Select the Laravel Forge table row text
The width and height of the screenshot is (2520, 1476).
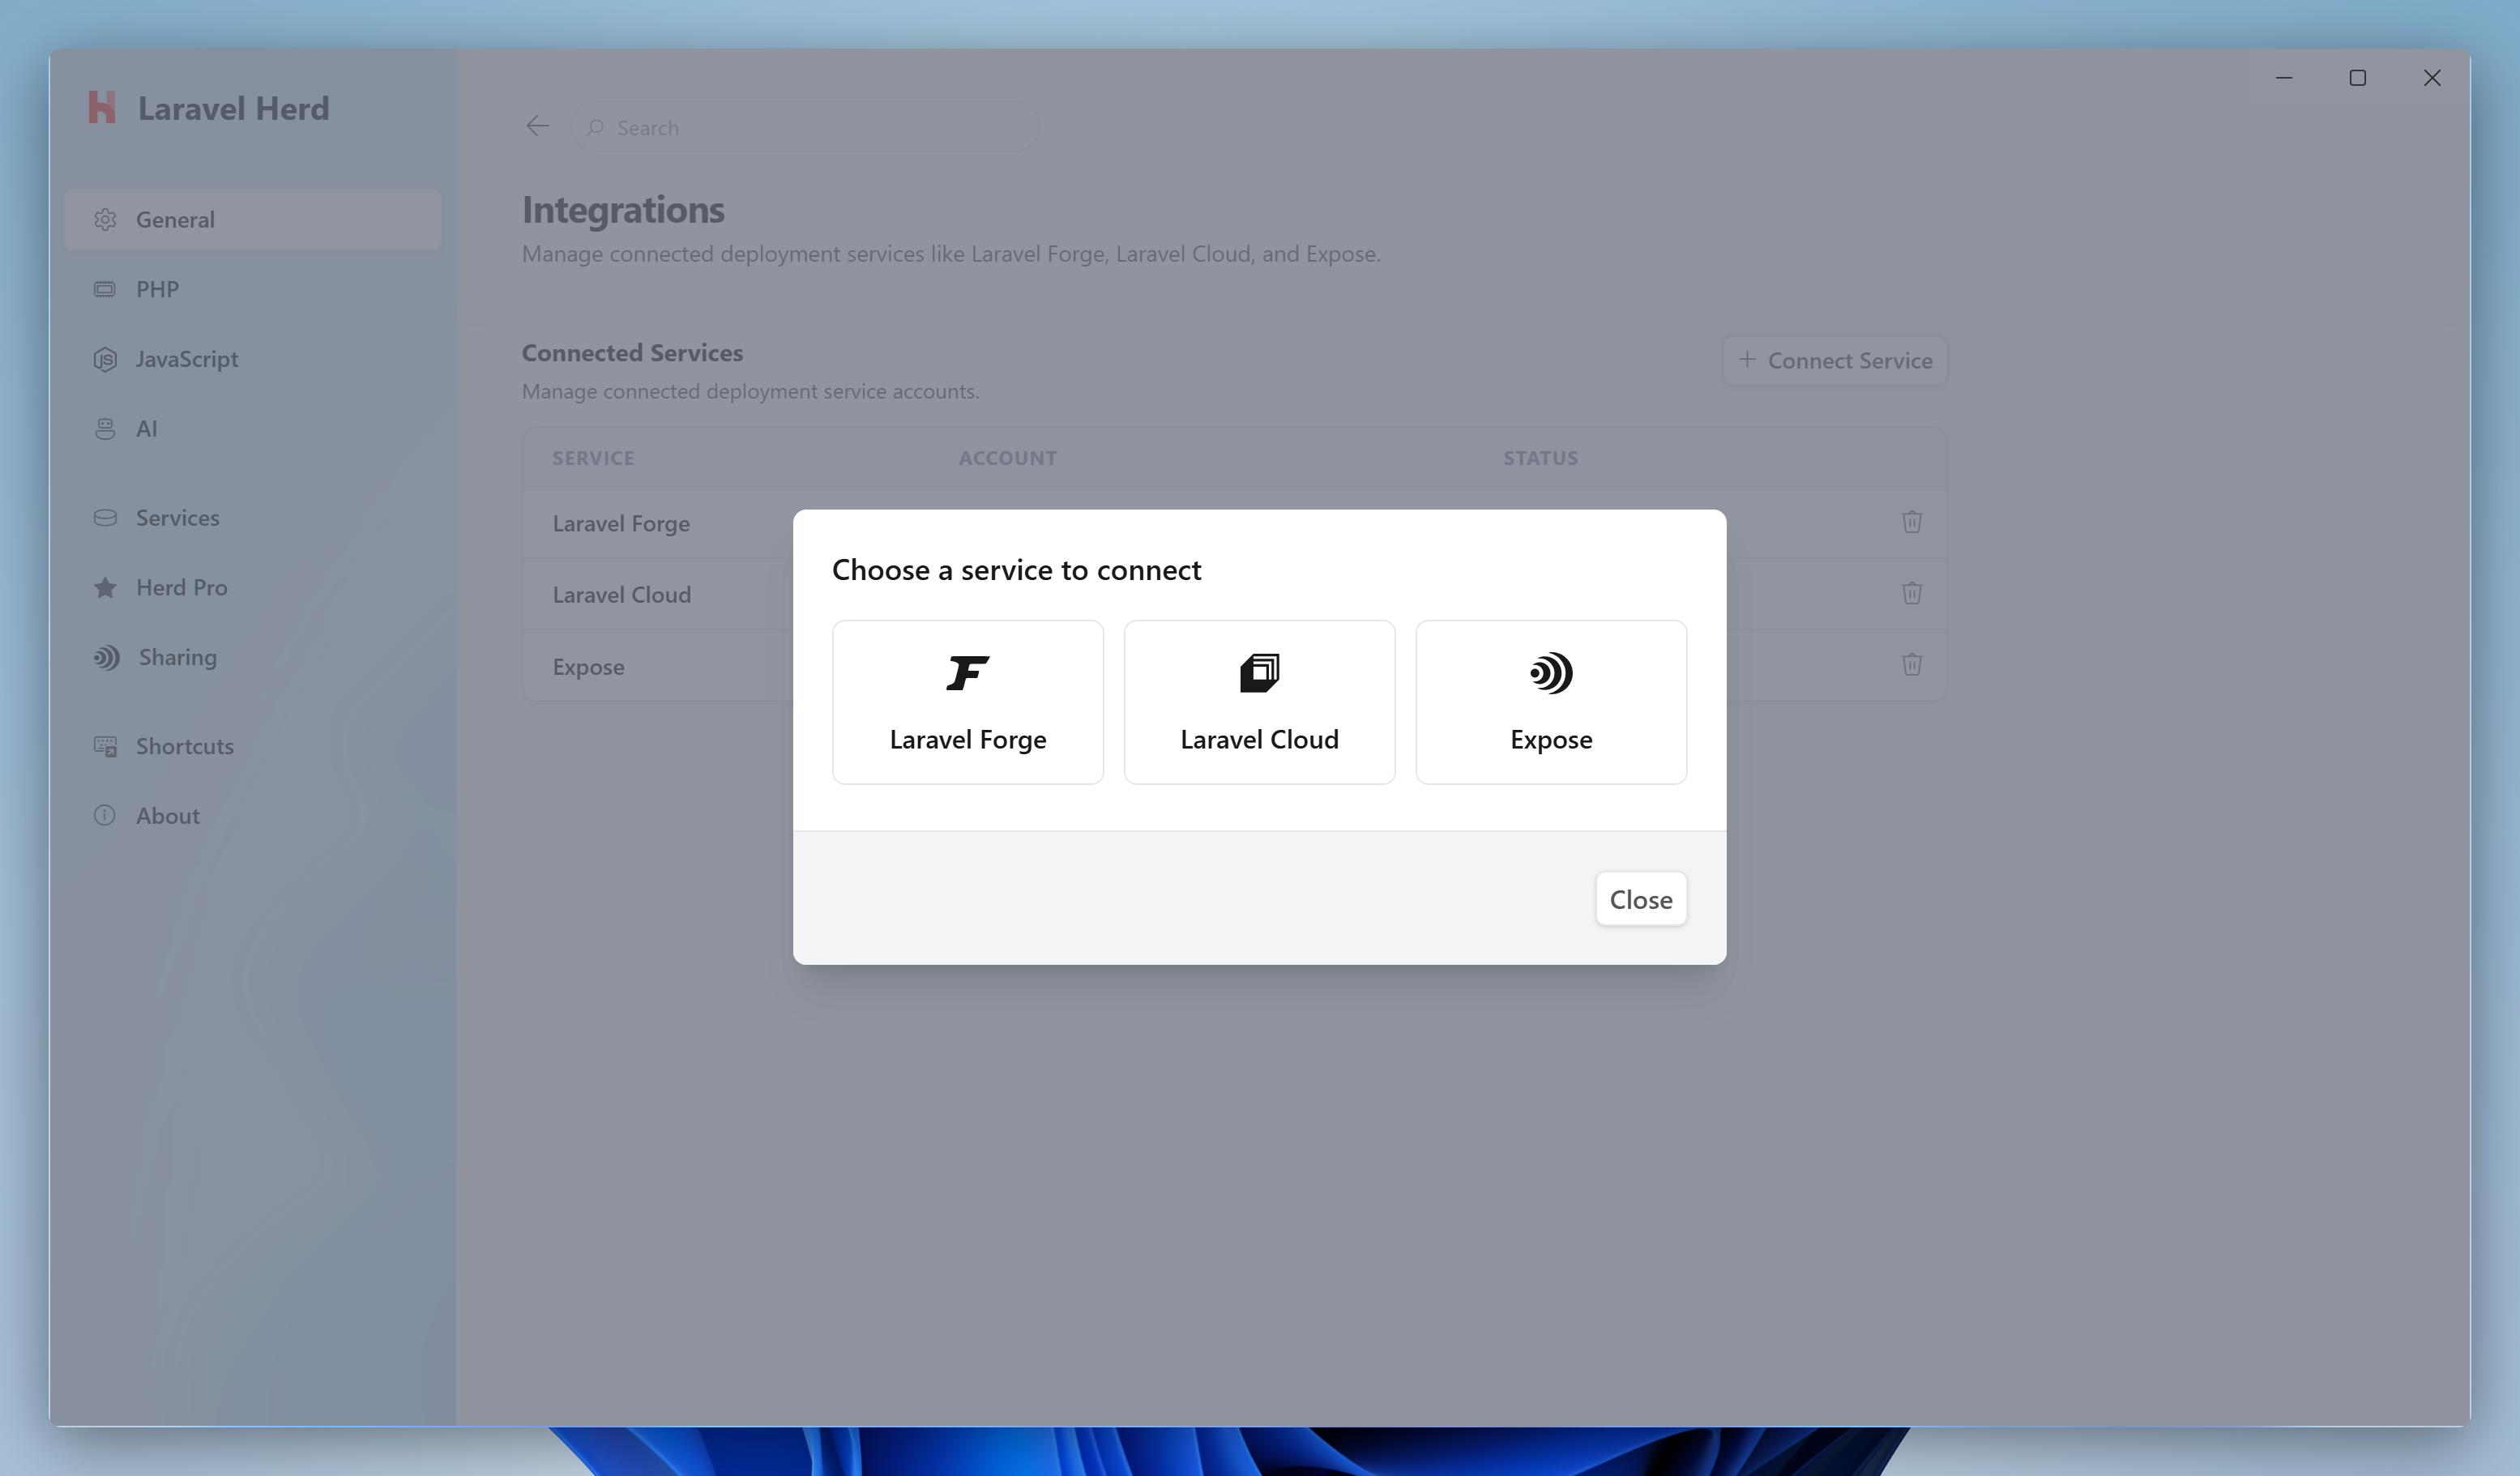pos(621,523)
